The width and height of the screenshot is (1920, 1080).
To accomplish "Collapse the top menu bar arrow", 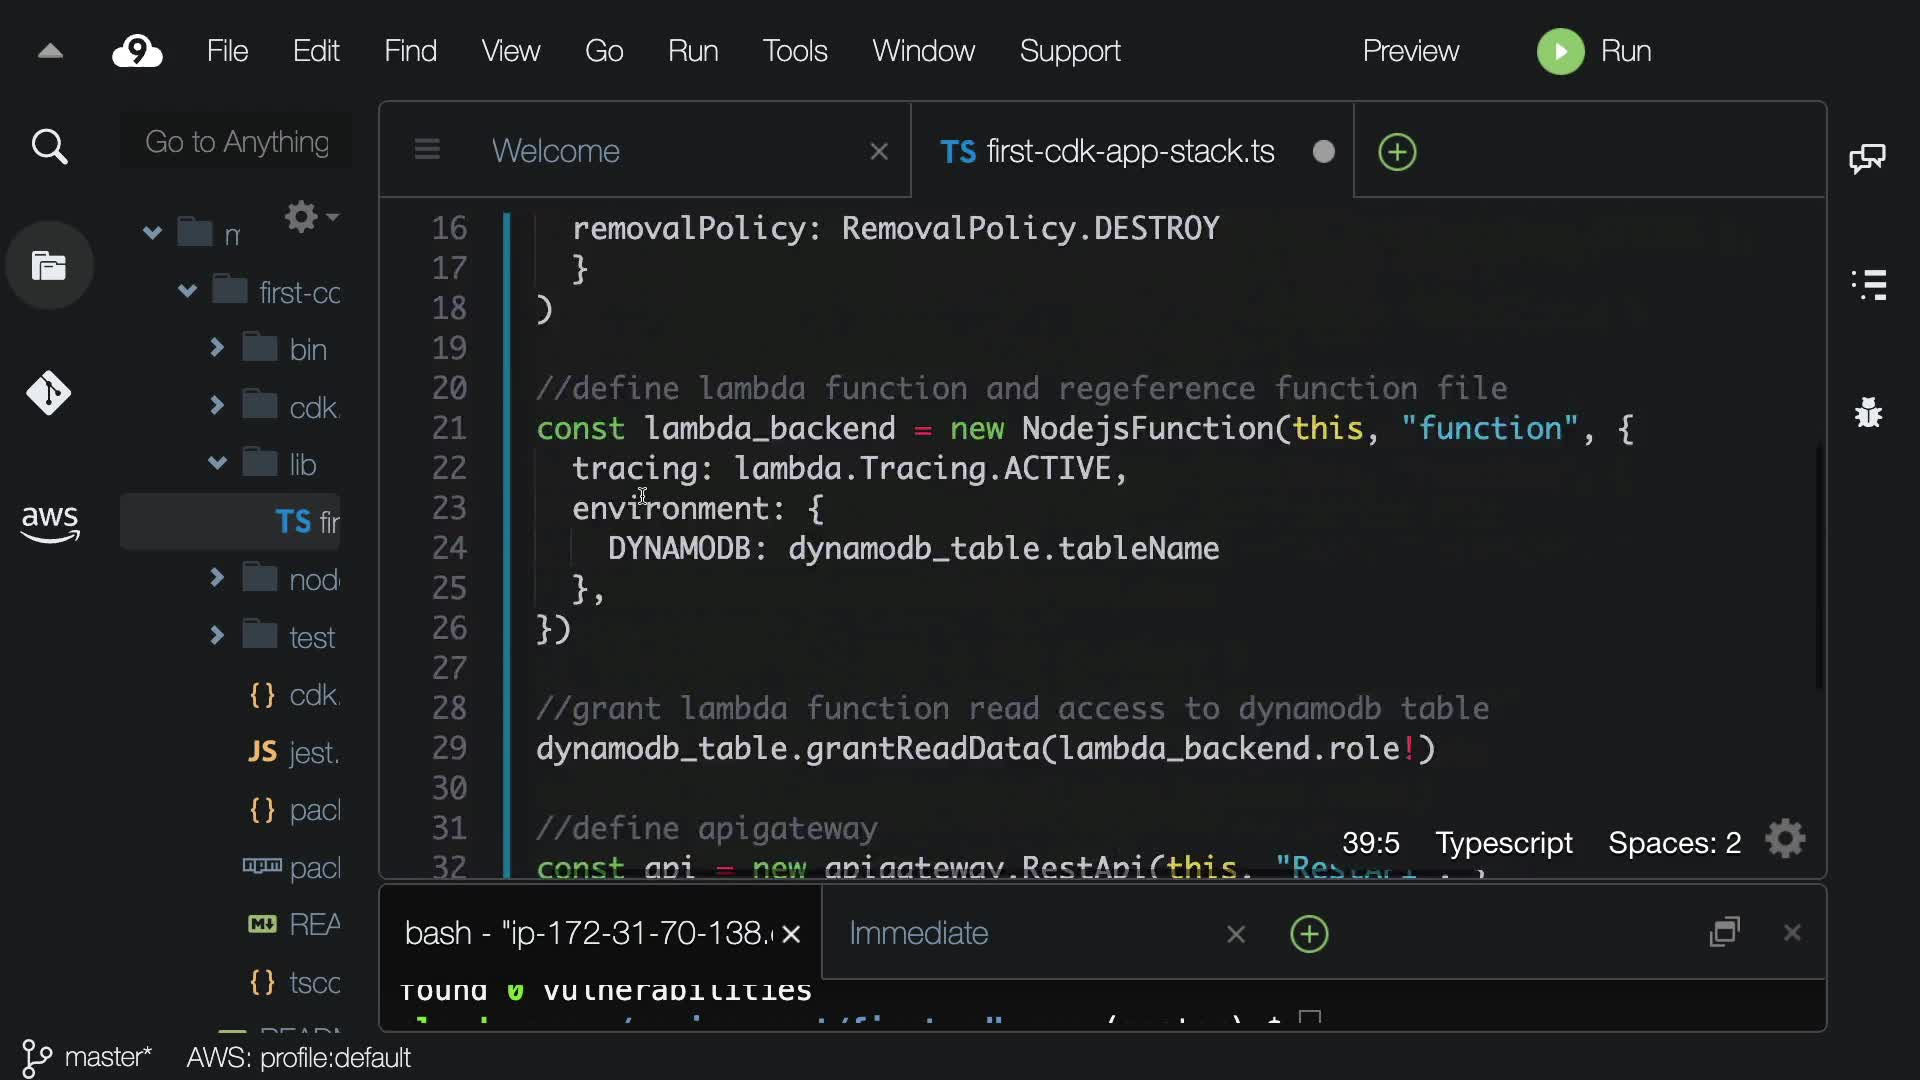I will pyautogui.click(x=50, y=51).
